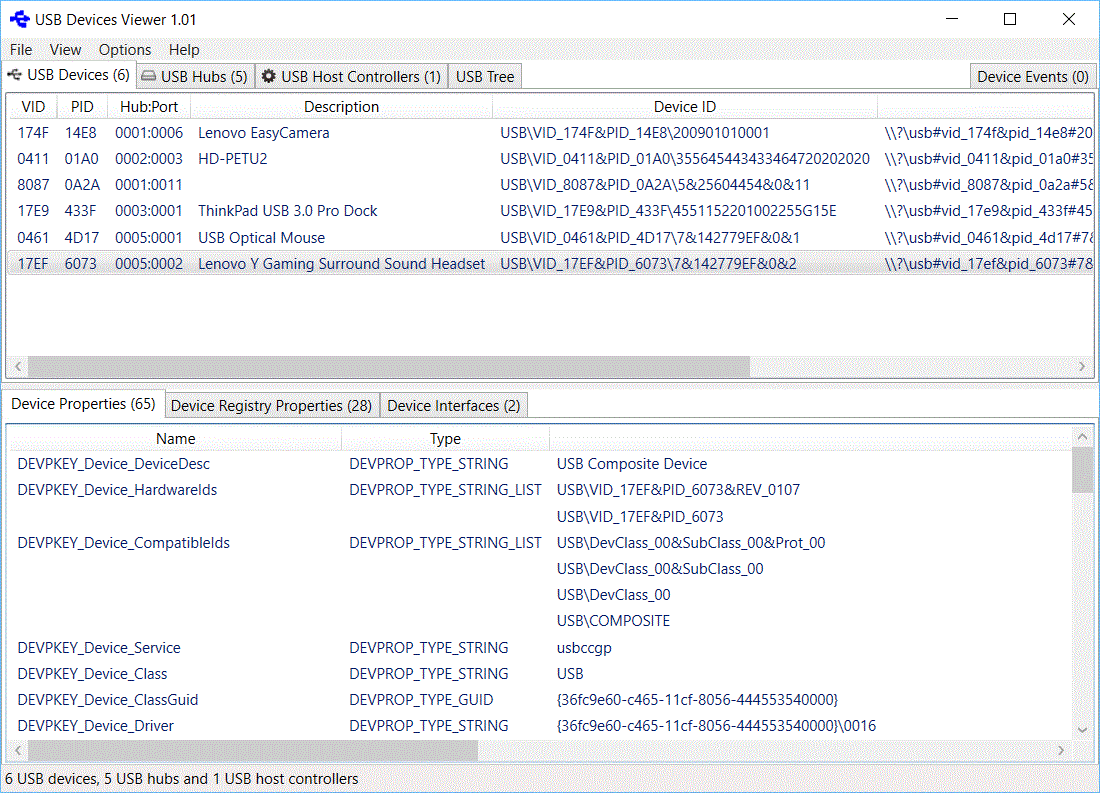Click the down arrow of the properties scrollbar
The height and width of the screenshot is (793, 1100).
[x=1083, y=729]
